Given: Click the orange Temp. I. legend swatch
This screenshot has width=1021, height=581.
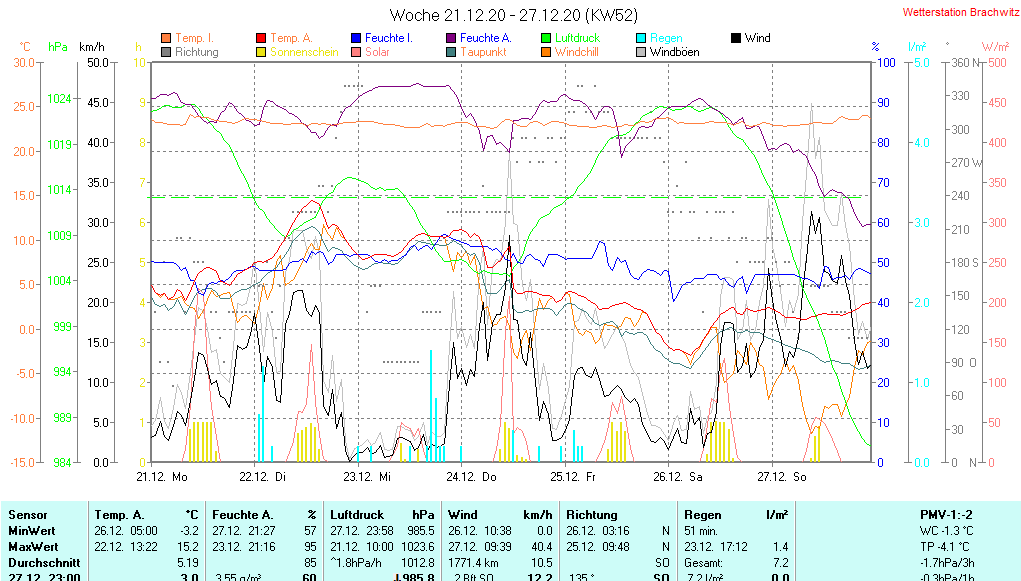Looking at the screenshot, I should (x=166, y=38).
